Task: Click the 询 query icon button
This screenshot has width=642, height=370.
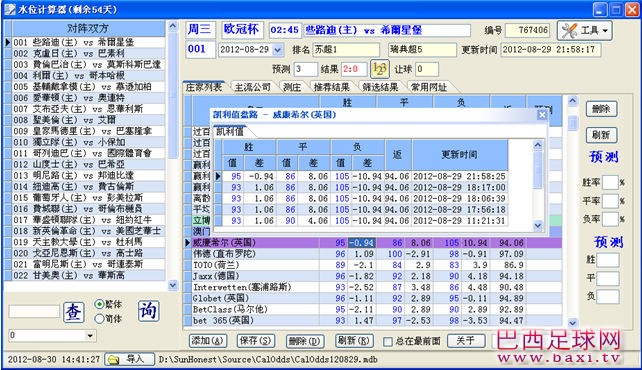Action: pyautogui.click(x=148, y=311)
